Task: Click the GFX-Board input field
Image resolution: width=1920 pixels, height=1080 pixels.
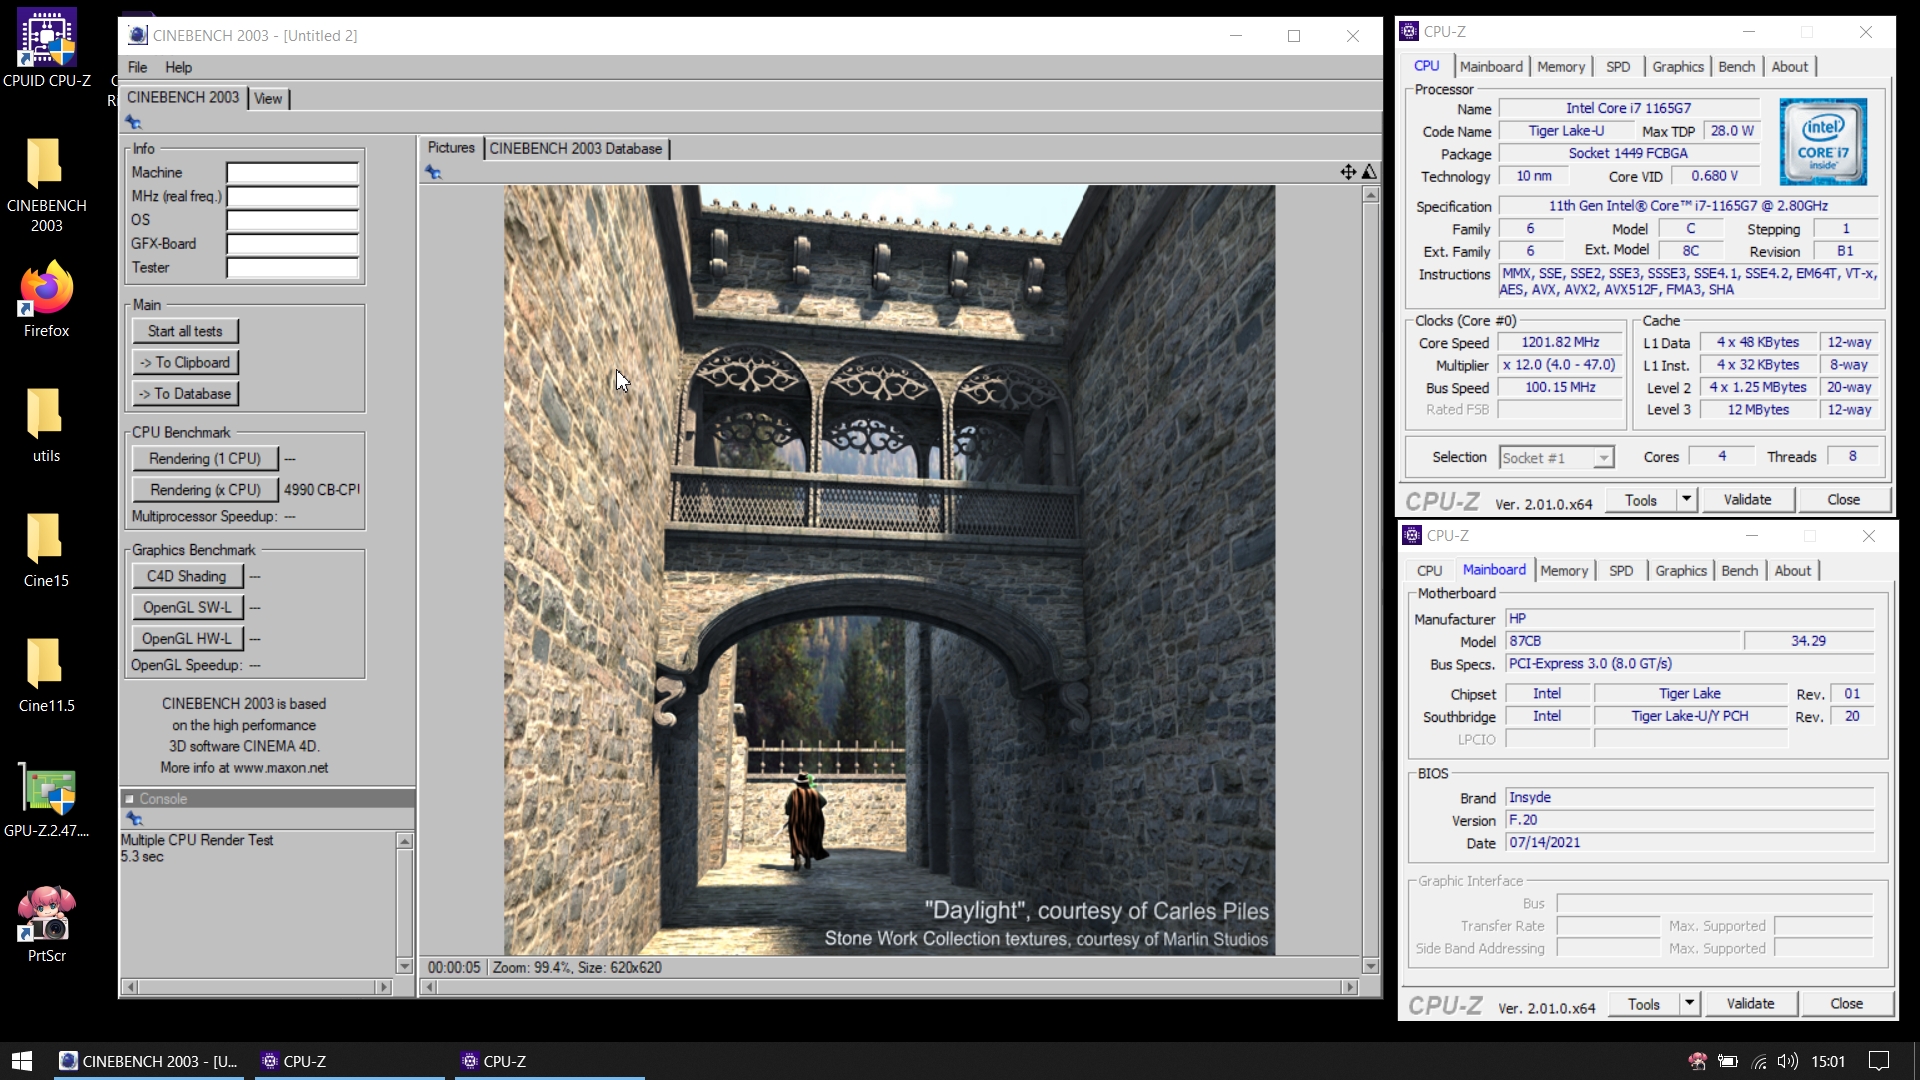Action: click(x=292, y=244)
